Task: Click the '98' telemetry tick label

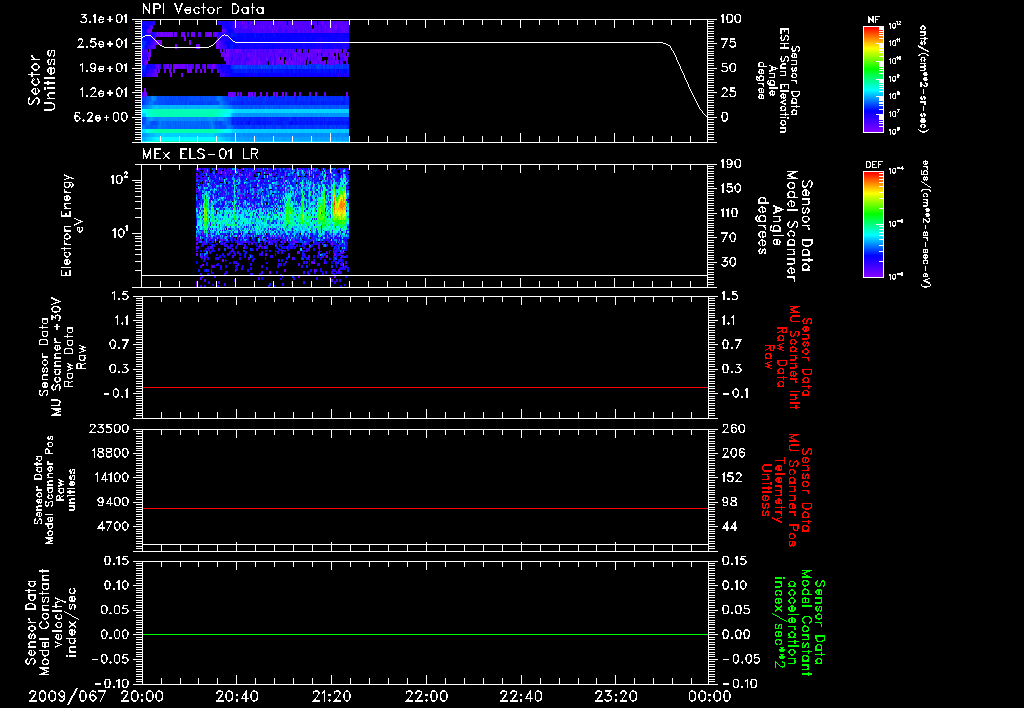Action: click(729, 502)
